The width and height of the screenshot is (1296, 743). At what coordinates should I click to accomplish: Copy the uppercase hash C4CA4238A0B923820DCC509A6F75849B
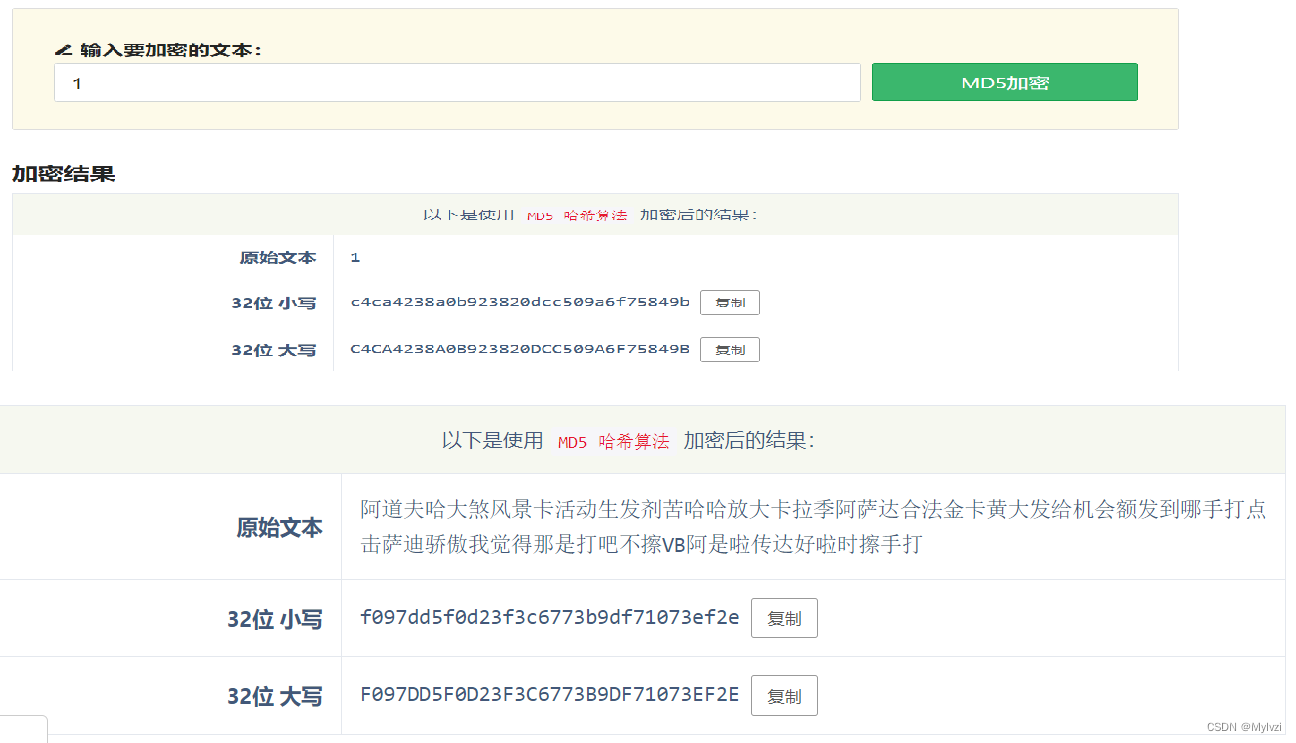[x=730, y=350]
